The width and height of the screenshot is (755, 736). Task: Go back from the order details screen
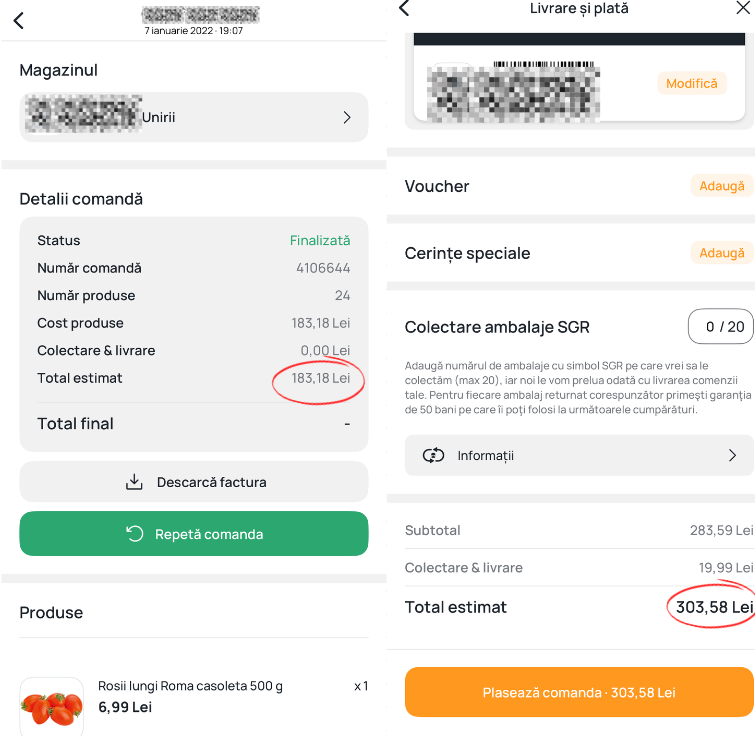18,21
